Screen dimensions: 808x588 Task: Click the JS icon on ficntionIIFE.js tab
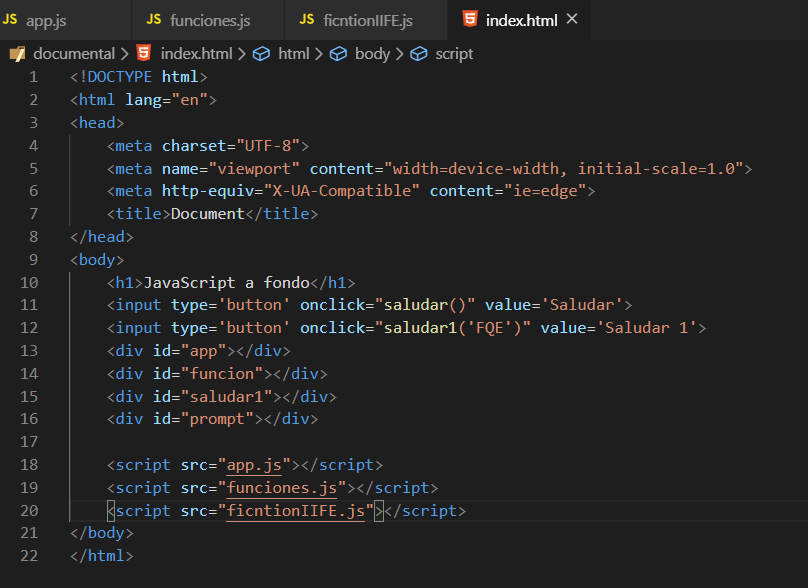tap(307, 20)
